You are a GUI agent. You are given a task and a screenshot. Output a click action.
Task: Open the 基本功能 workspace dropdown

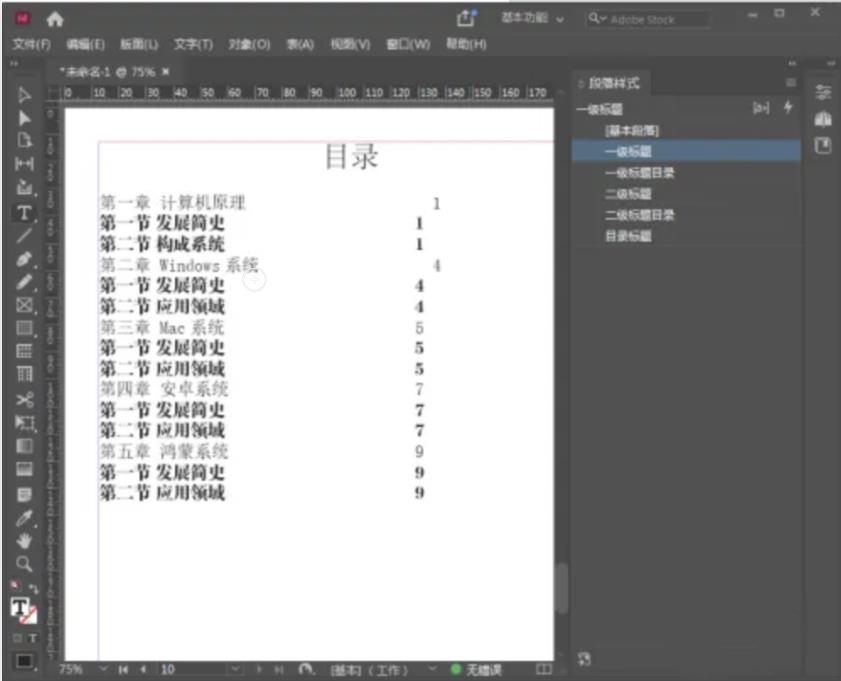(532, 19)
